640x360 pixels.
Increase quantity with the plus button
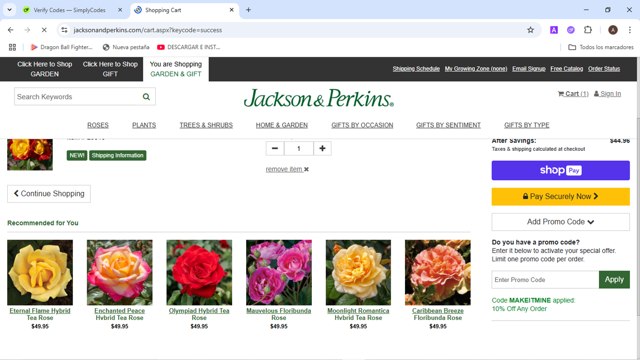(x=322, y=148)
